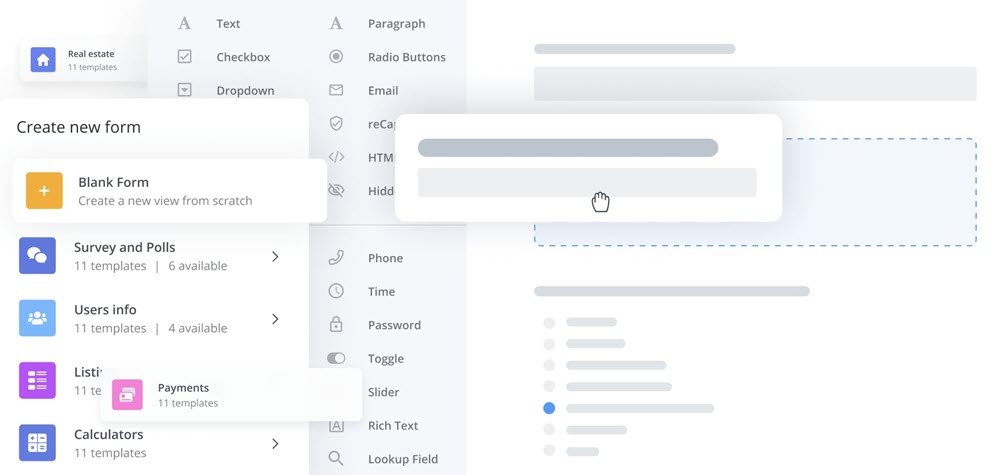The image size is (1000, 475).
Task: Open the Users info templates
Action: pos(151,318)
